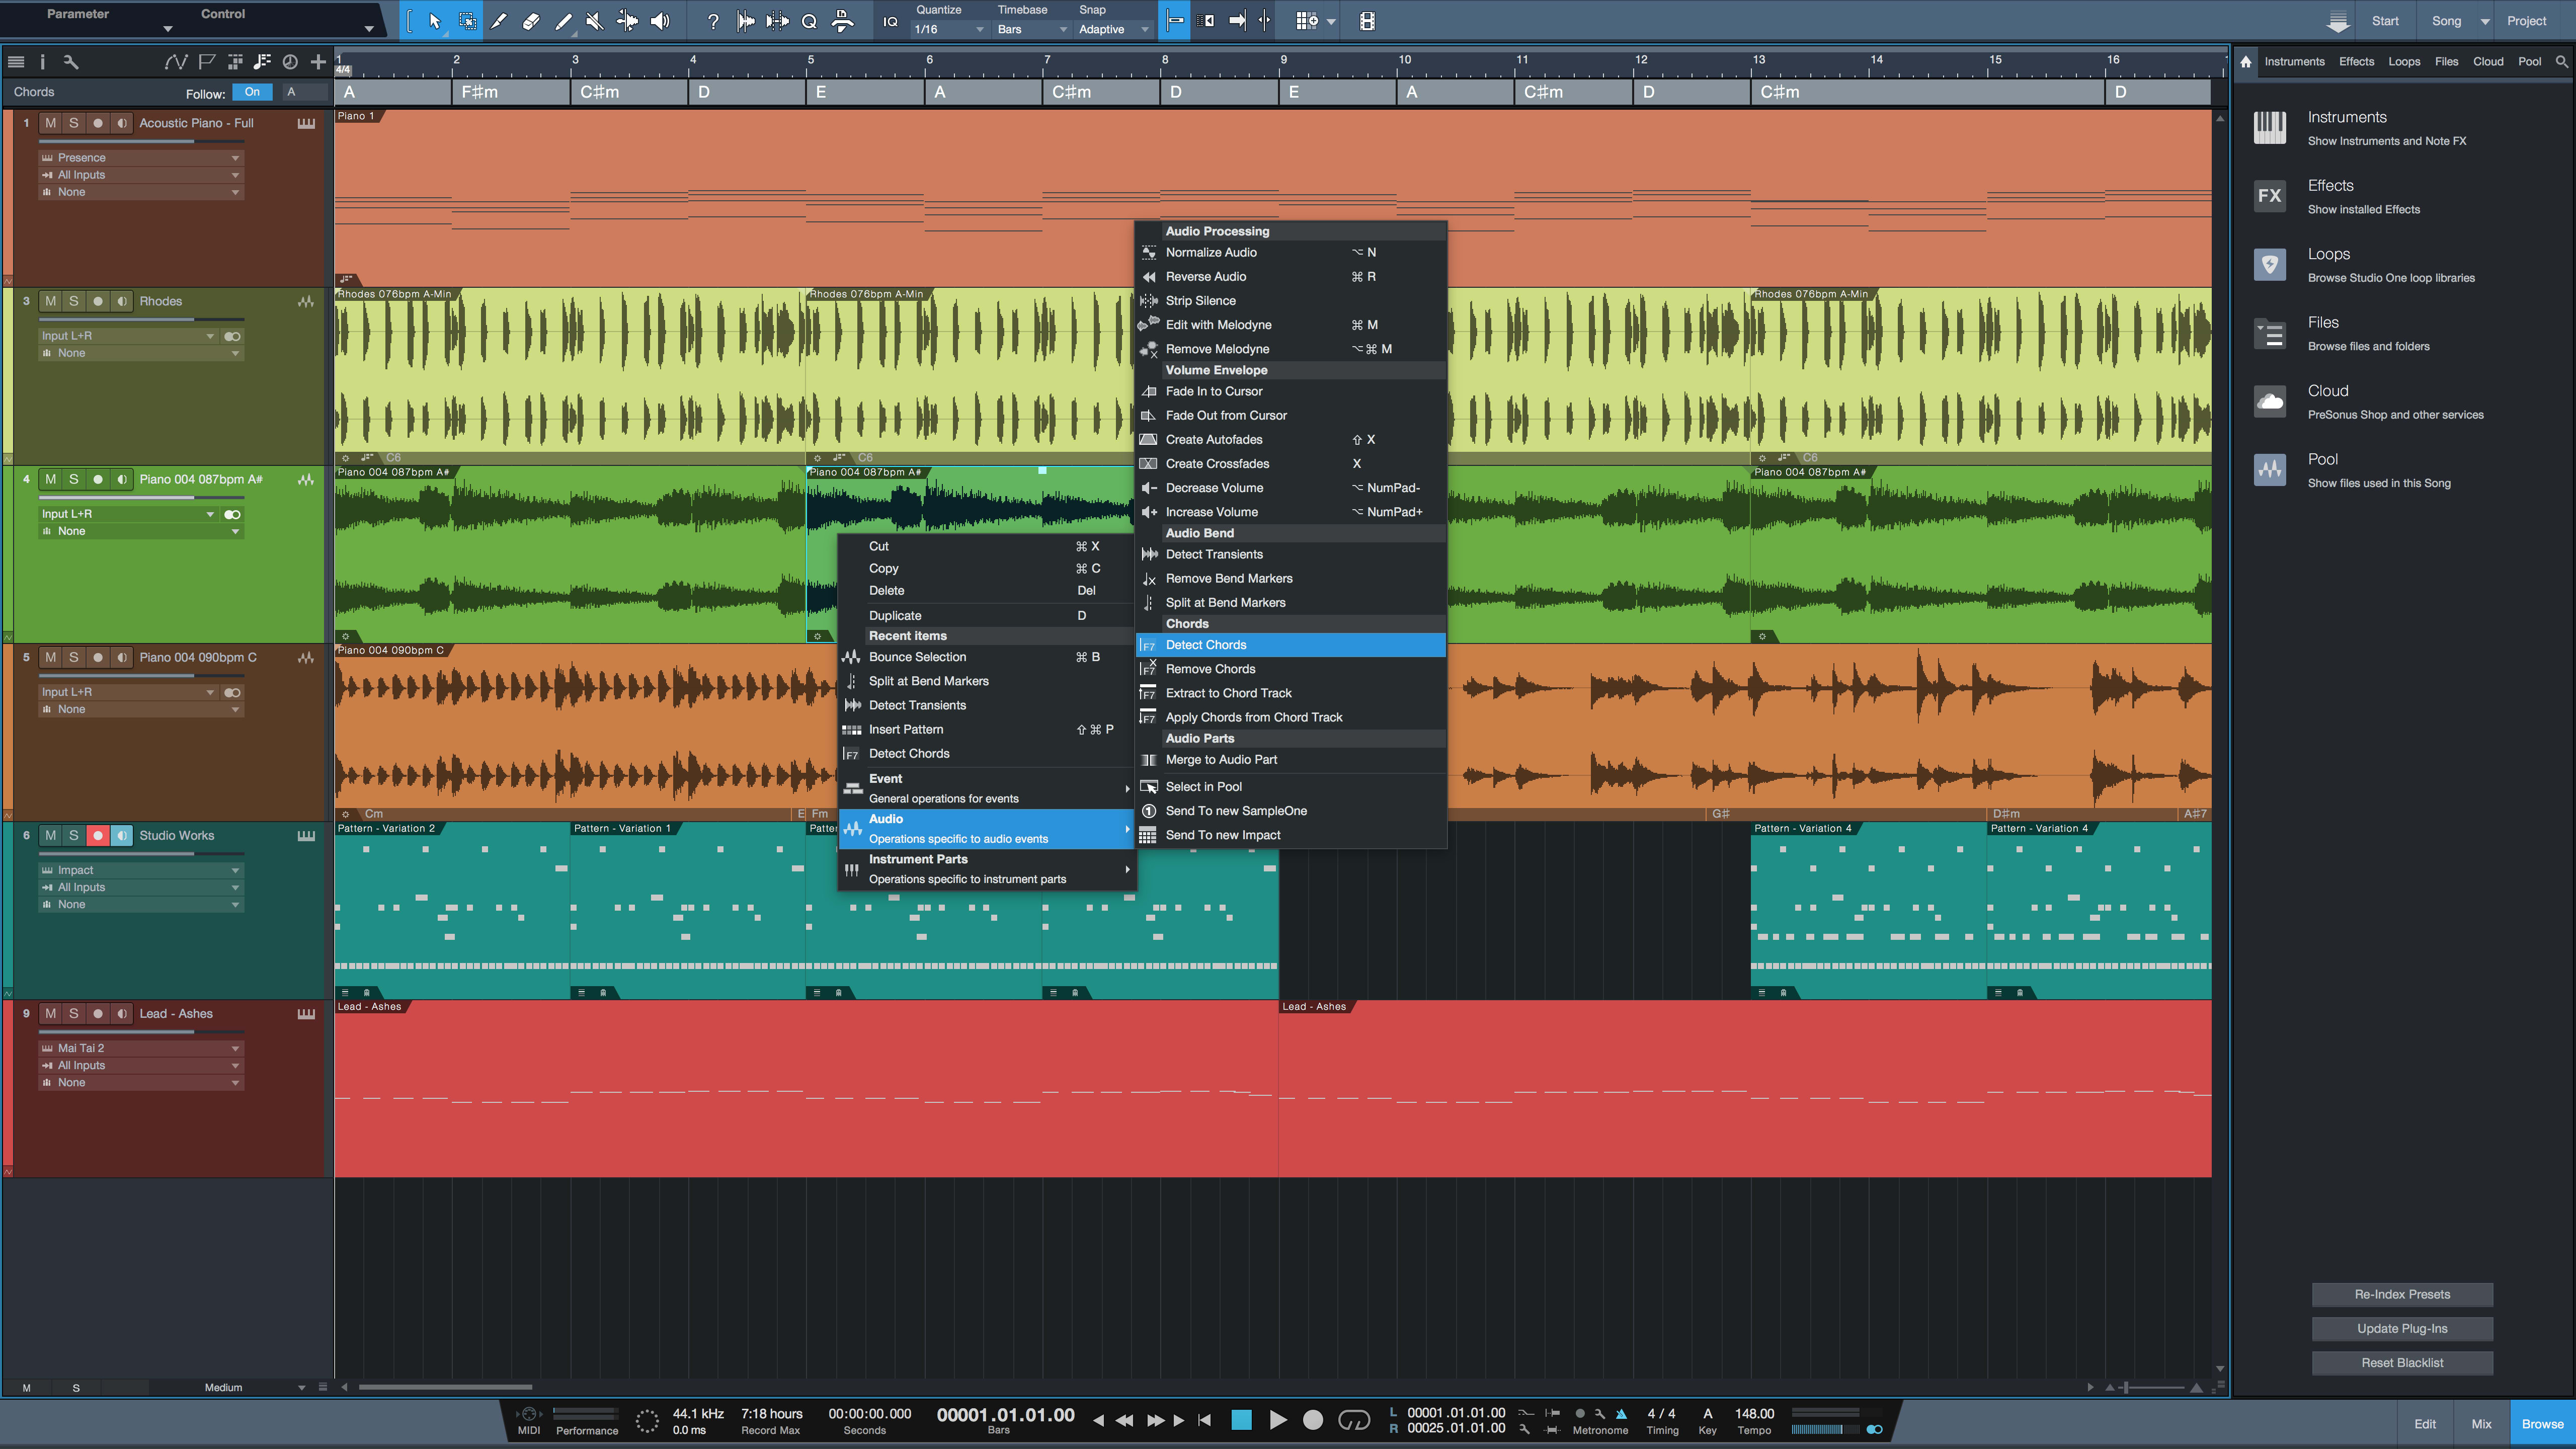
Task: Select the Arrow tool
Action: point(434,21)
